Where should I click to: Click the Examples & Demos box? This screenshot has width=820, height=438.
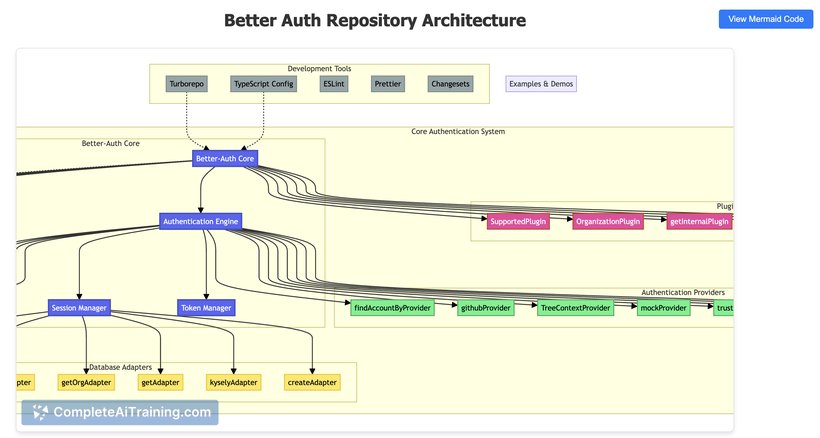[541, 84]
